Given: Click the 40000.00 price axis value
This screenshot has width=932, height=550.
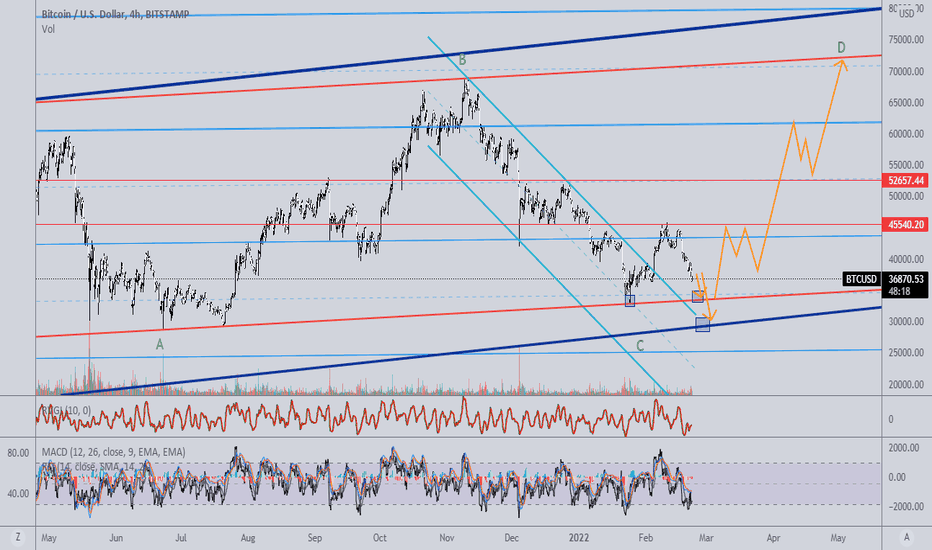Looking at the screenshot, I should point(906,259).
